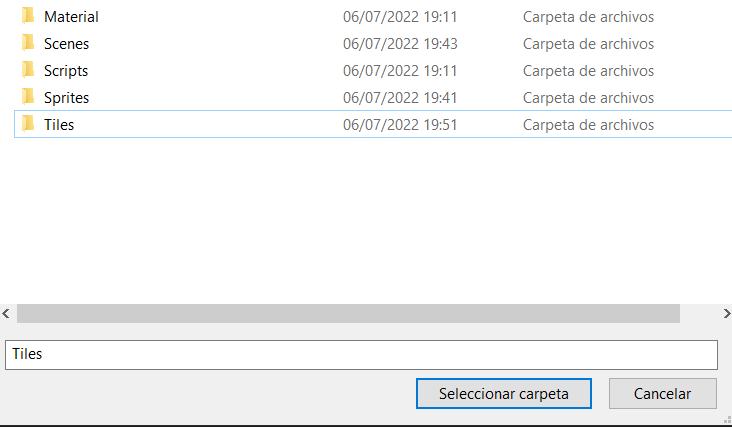732x427 pixels.
Task: Select the Material folder name
Action: [71, 17]
